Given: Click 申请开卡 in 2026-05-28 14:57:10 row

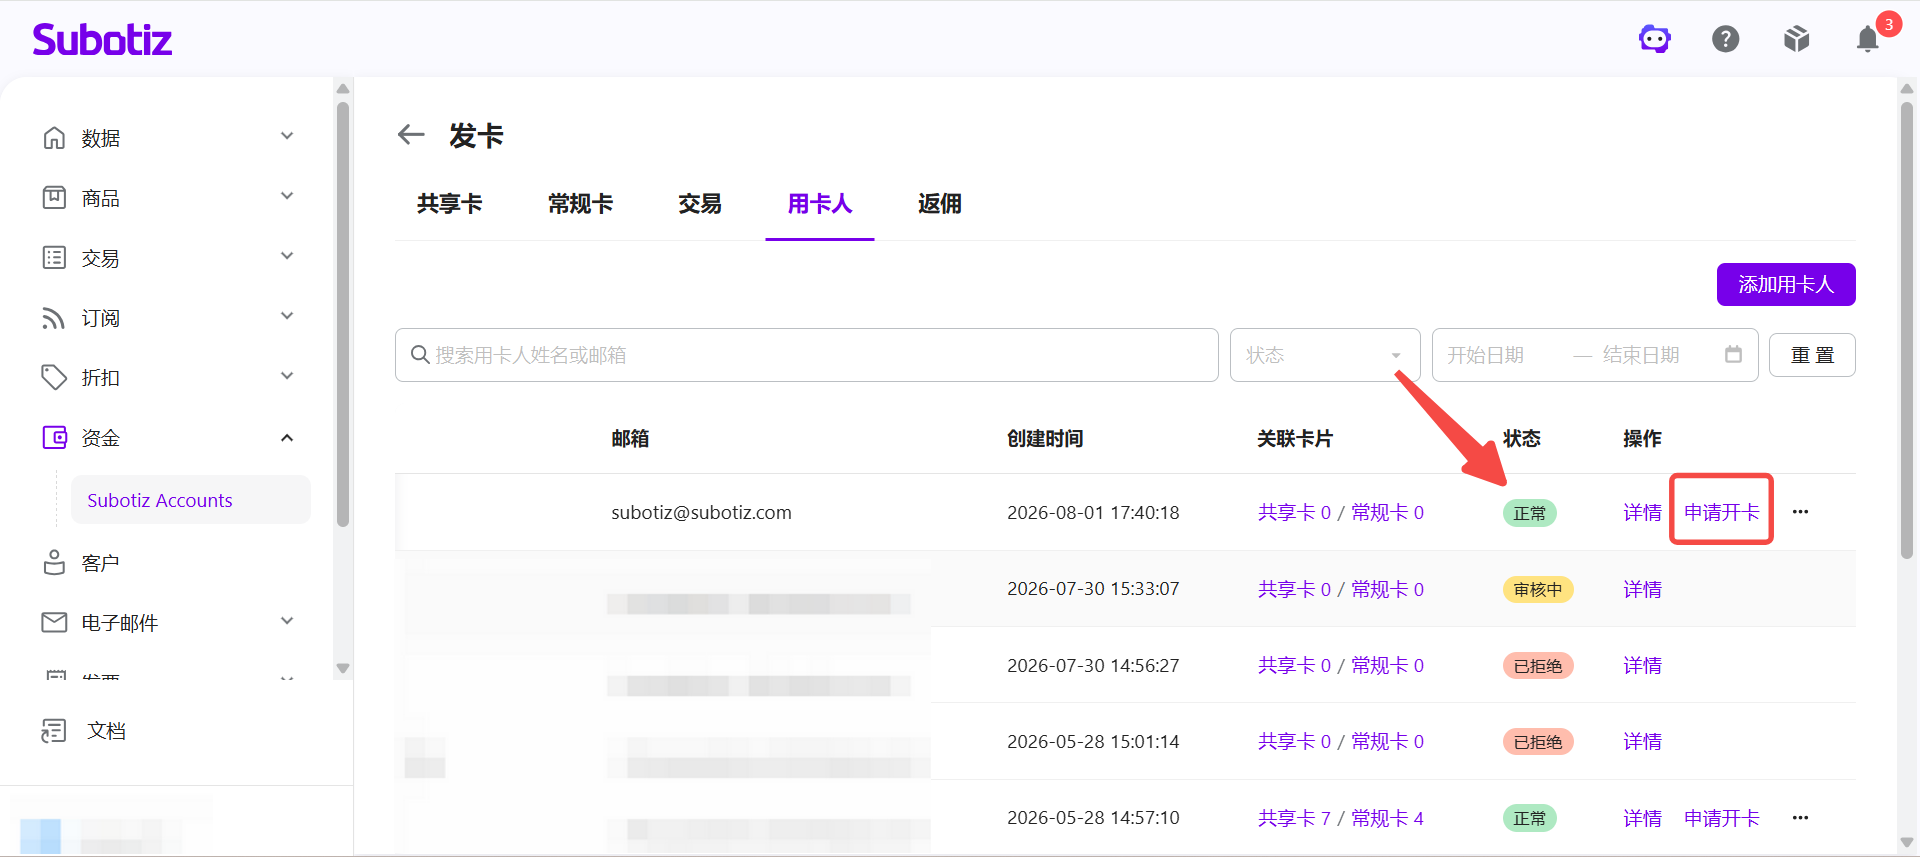Looking at the screenshot, I should (x=1722, y=818).
